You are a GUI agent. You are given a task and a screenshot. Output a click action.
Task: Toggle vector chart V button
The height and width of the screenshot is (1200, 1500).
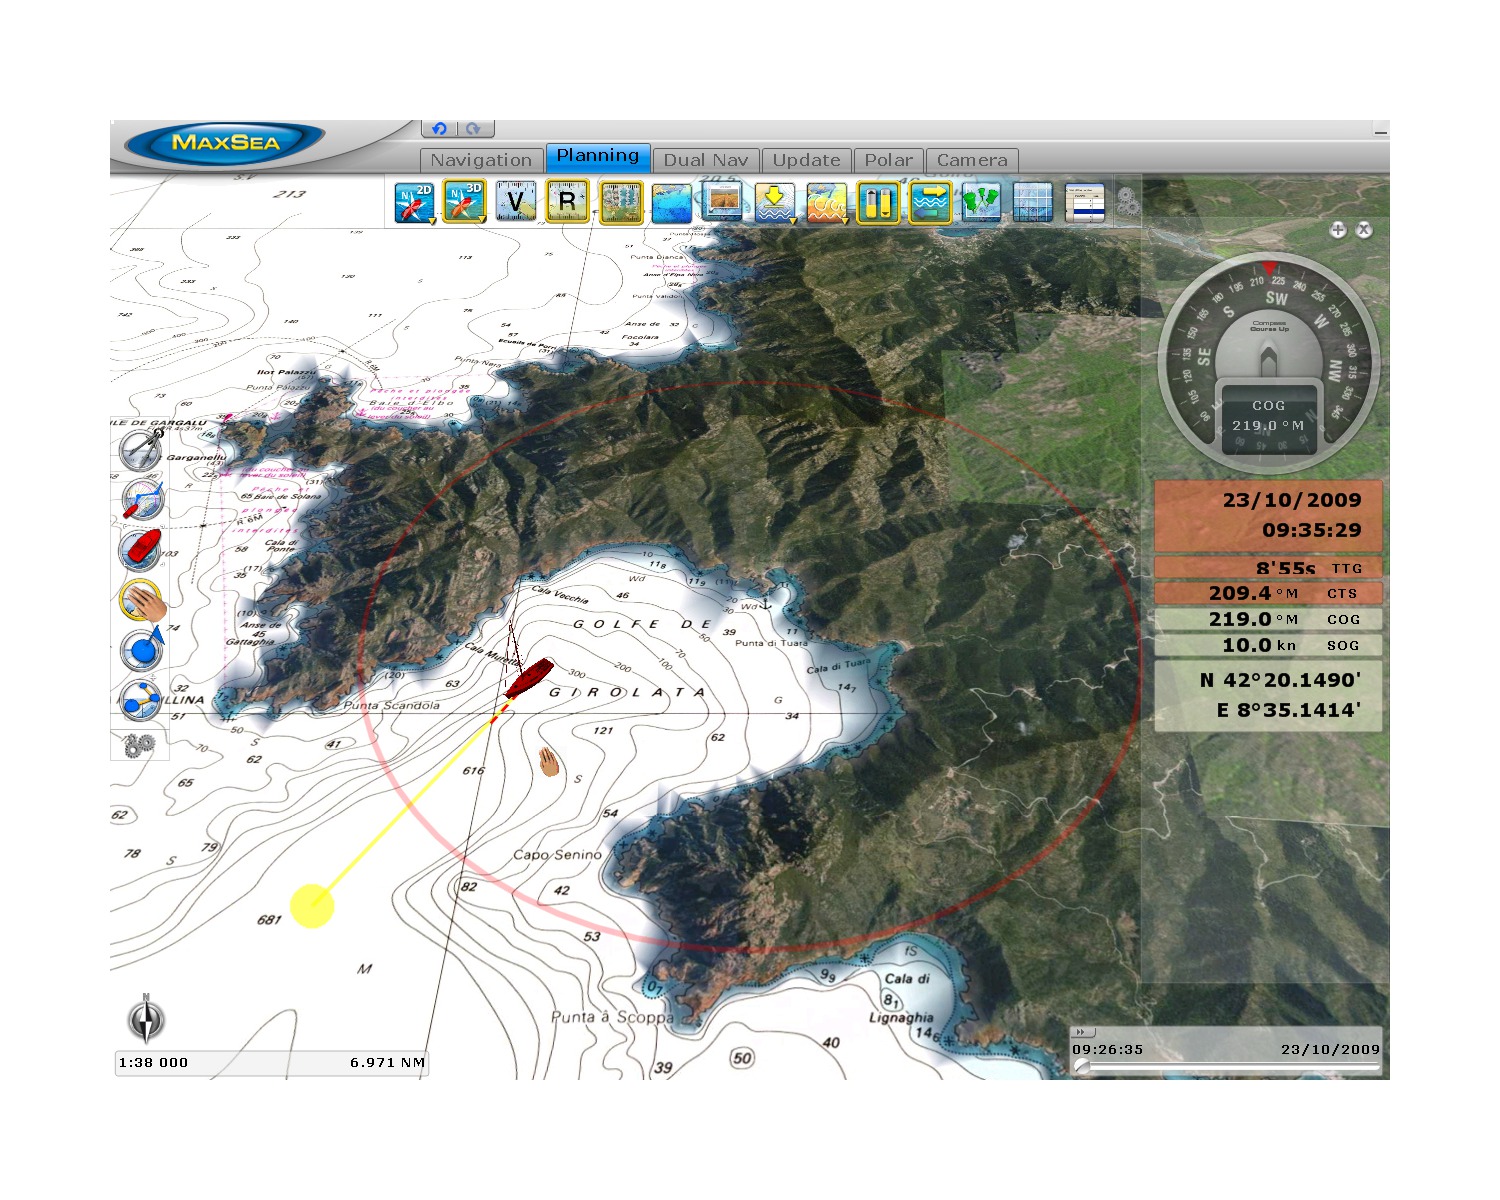tap(516, 202)
